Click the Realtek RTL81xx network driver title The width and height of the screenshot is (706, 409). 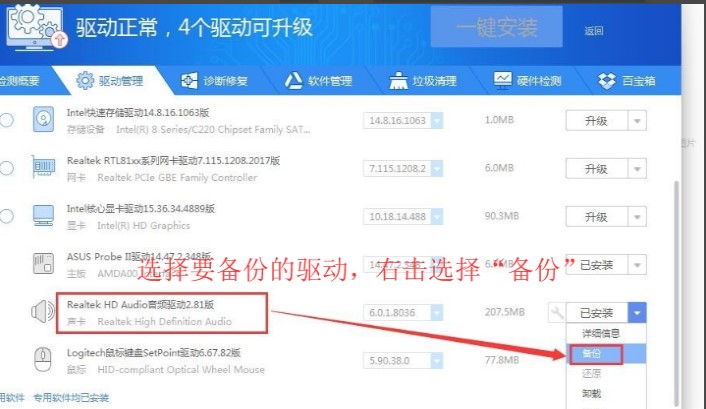click(x=173, y=160)
